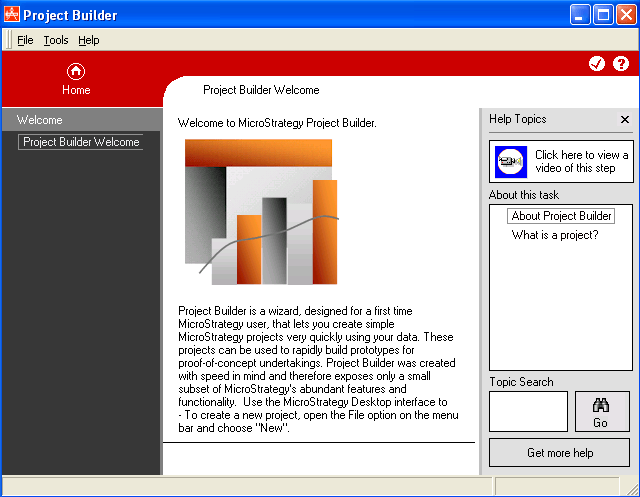Click 'Welcome to MicroStrategy Project Builder.' text
This screenshot has height=497, width=640.
click(x=277, y=123)
